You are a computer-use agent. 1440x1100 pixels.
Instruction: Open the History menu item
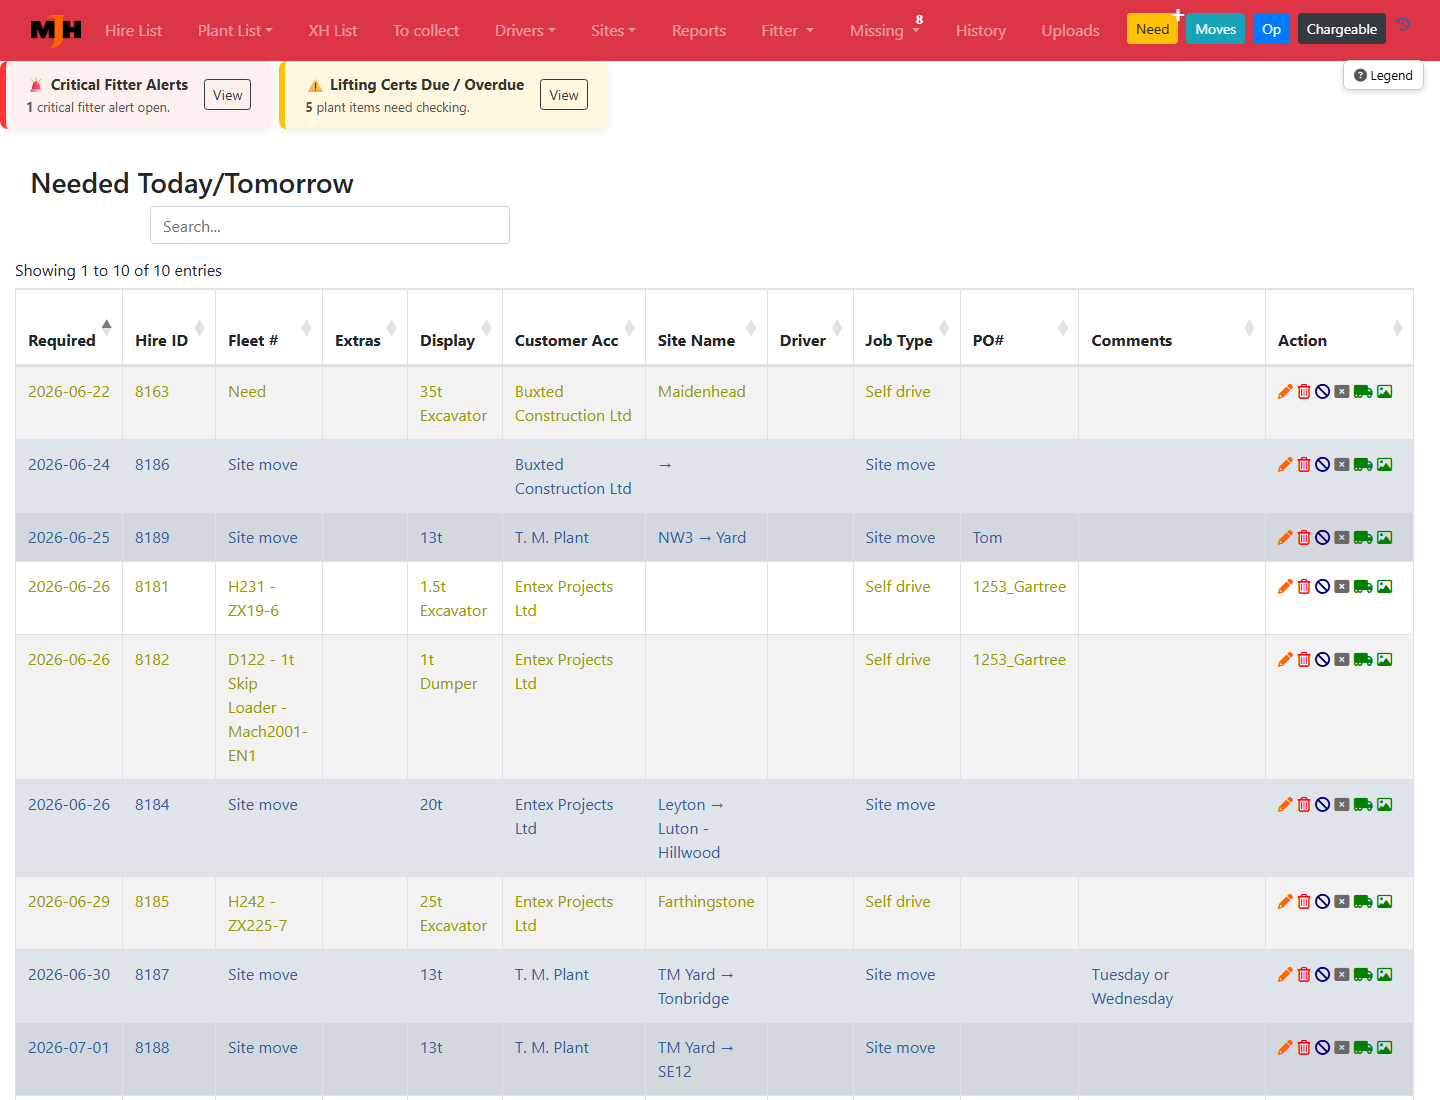(981, 31)
